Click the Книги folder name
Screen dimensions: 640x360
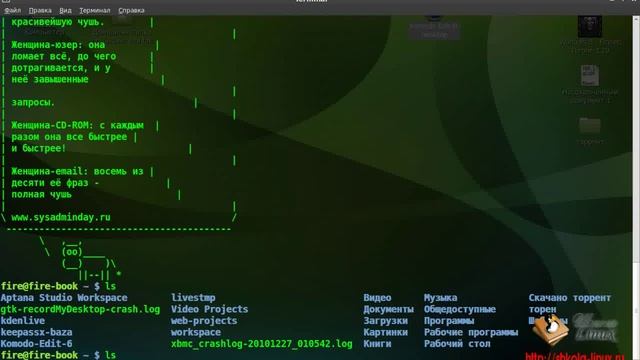tap(378, 344)
